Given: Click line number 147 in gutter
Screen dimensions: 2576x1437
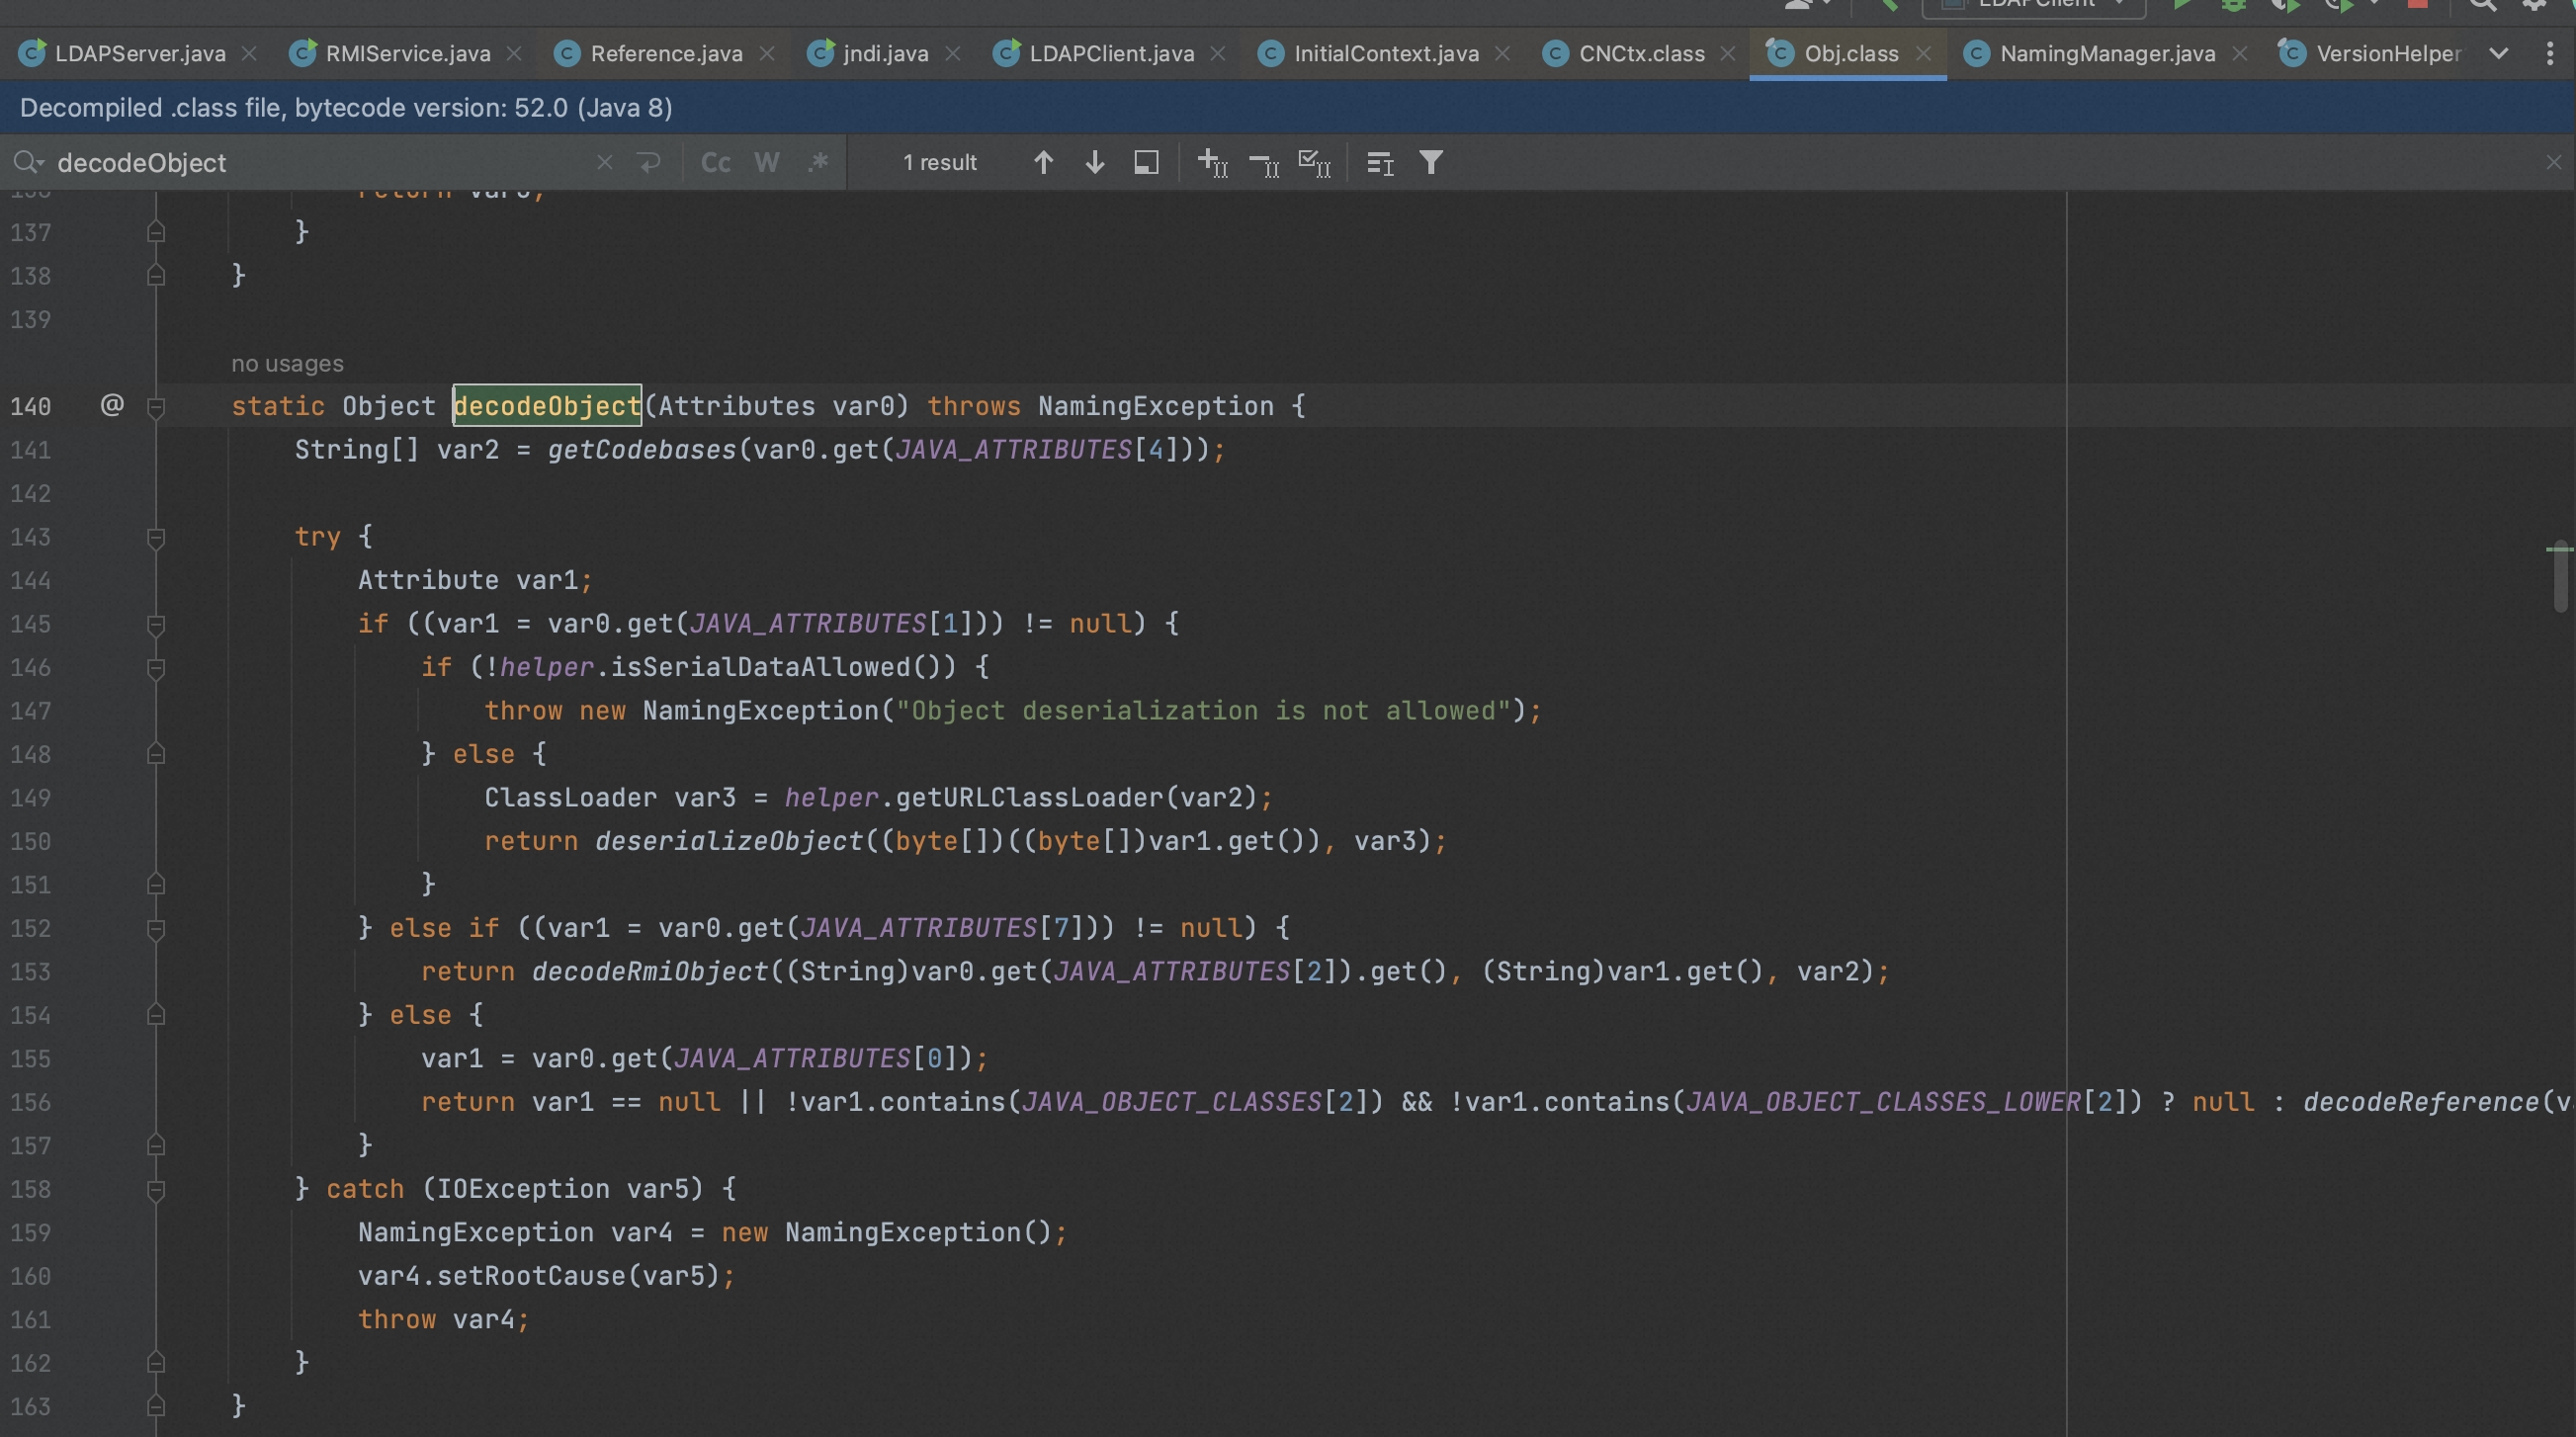Looking at the screenshot, I should click(31, 711).
